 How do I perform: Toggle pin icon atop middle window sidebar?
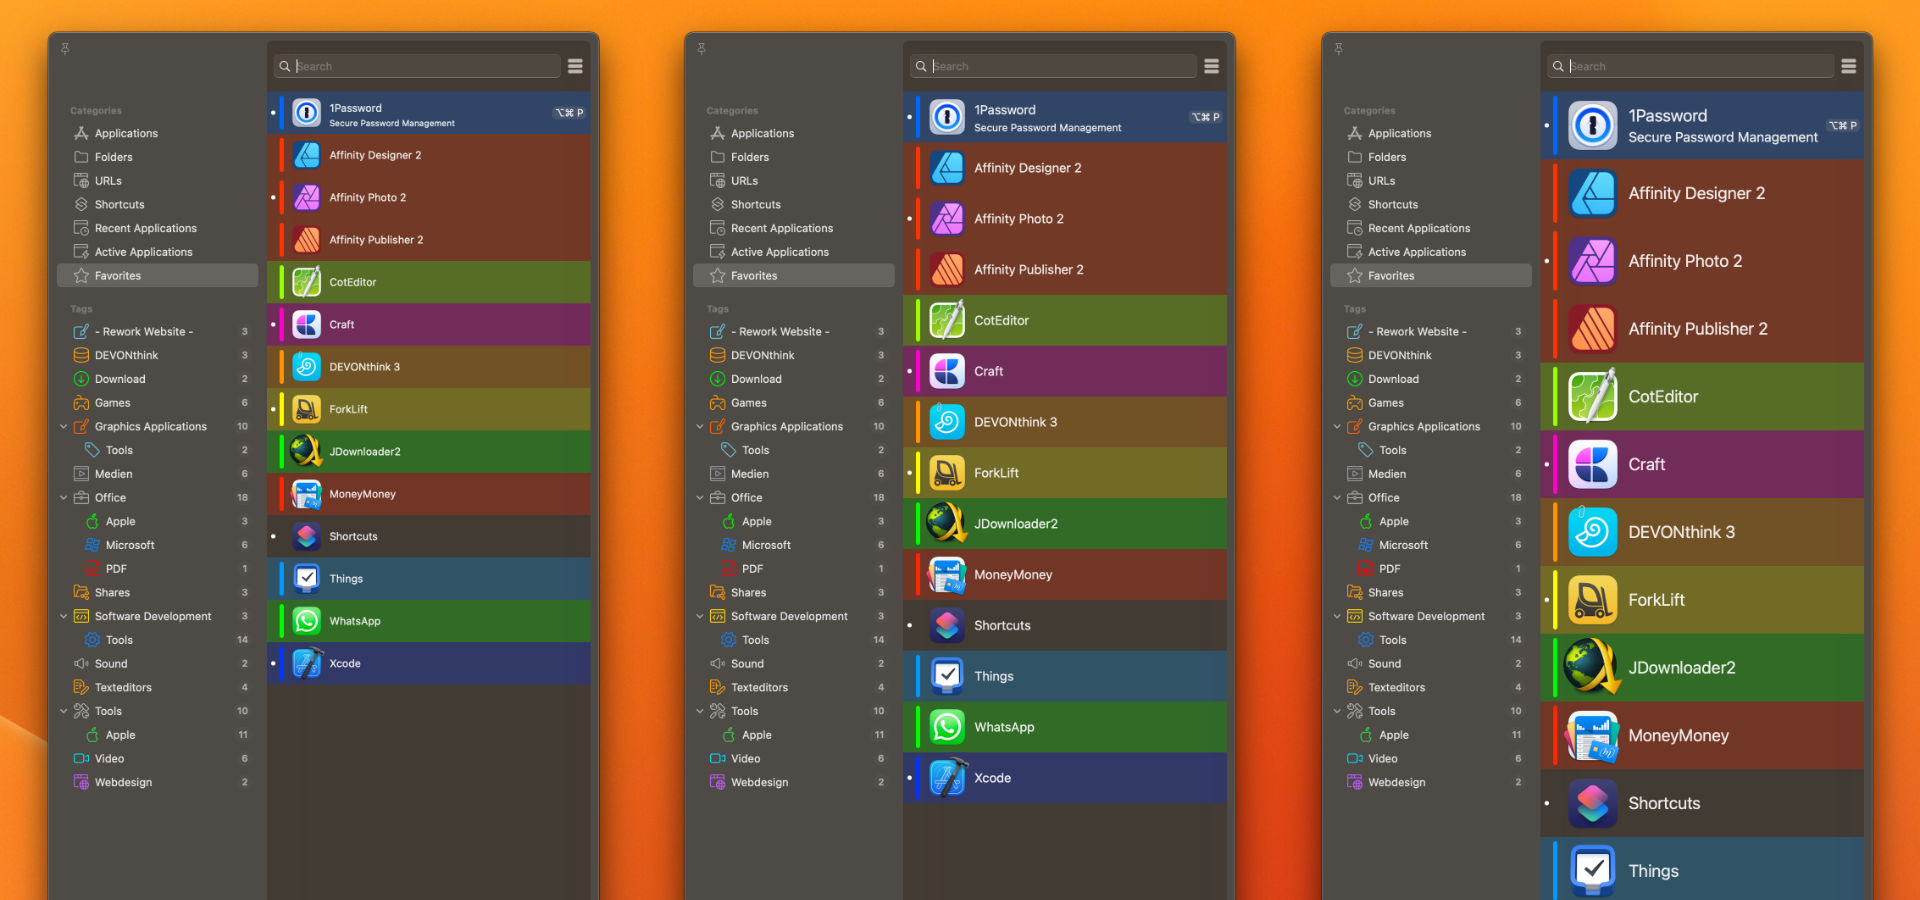(x=702, y=48)
